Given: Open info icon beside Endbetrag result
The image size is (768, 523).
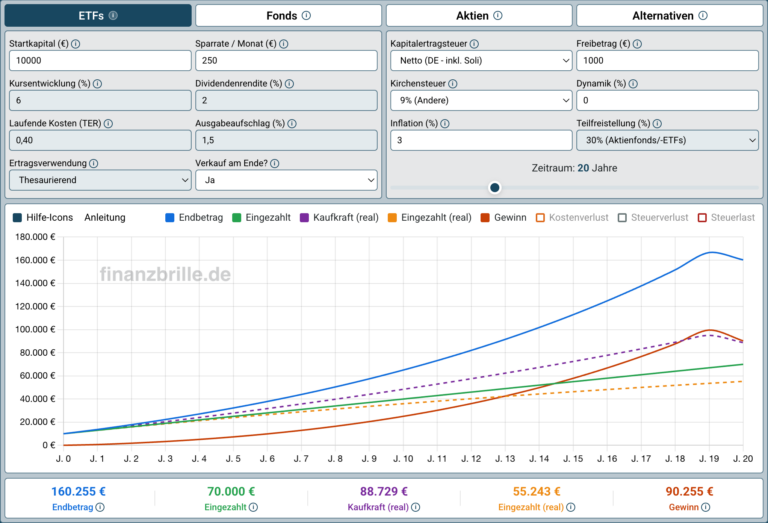Looking at the screenshot, I should pyautogui.click(x=100, y=507).
